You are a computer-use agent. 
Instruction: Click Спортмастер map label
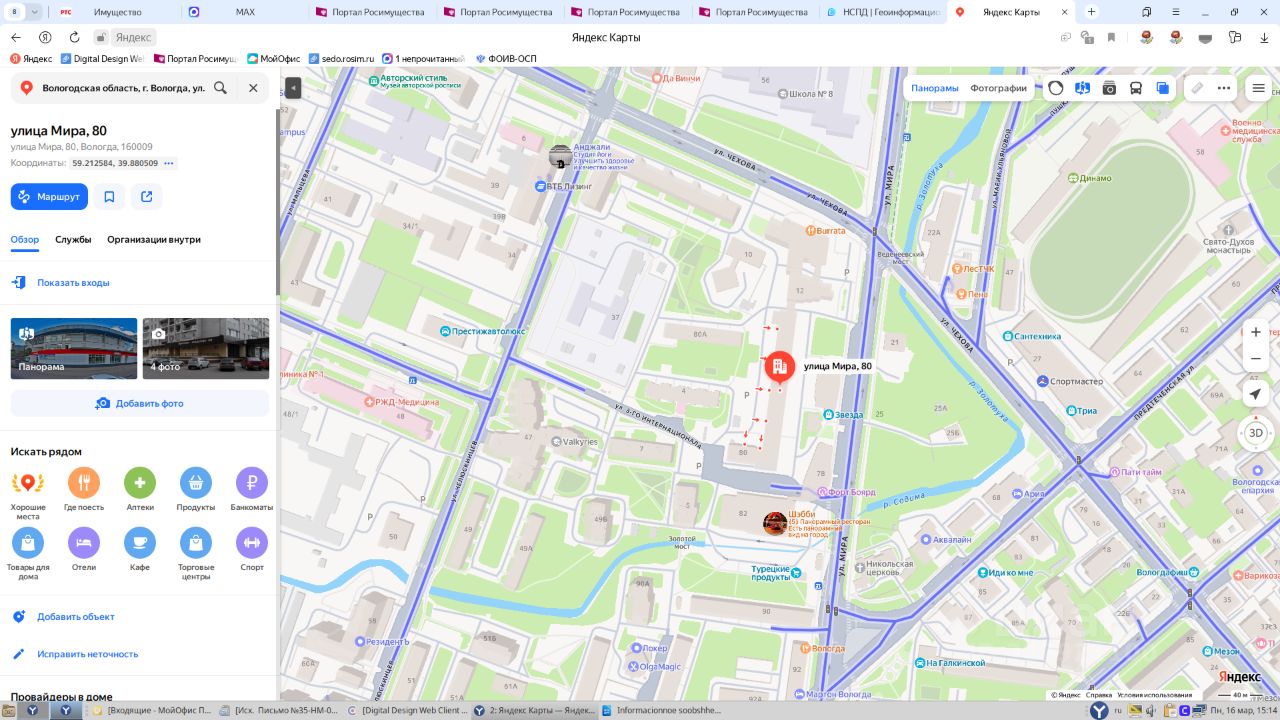(x=1070, y=381)
